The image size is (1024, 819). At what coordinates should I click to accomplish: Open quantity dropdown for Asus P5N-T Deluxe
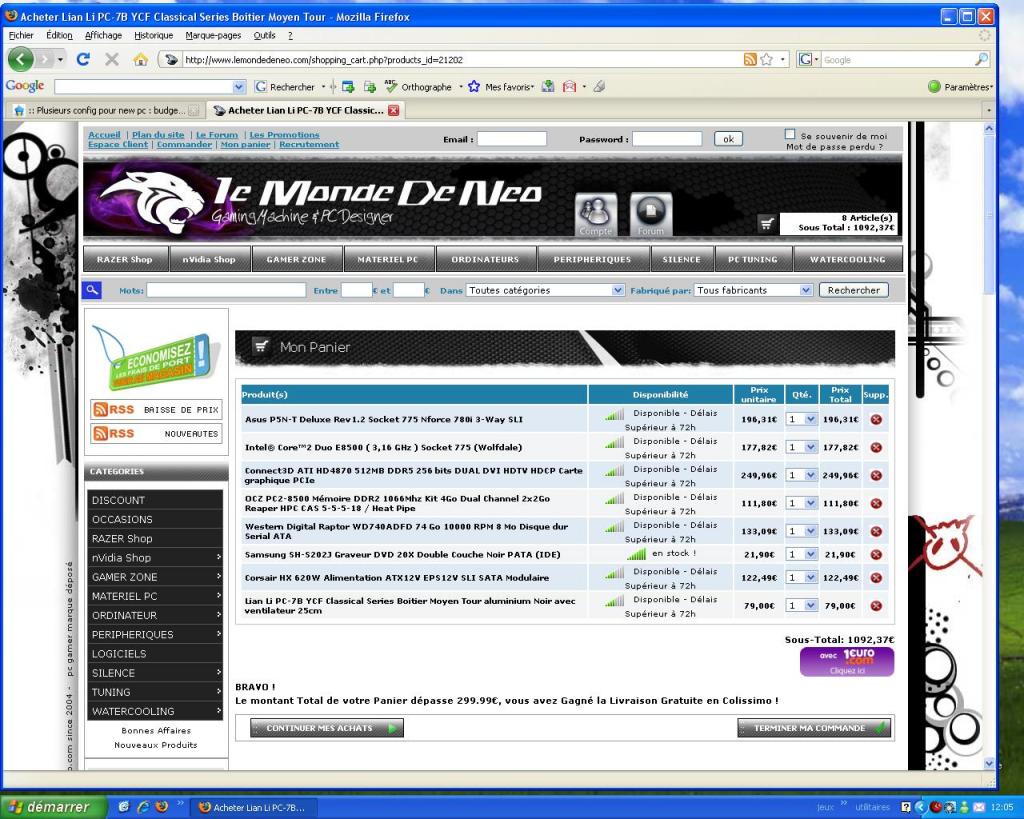802,419
